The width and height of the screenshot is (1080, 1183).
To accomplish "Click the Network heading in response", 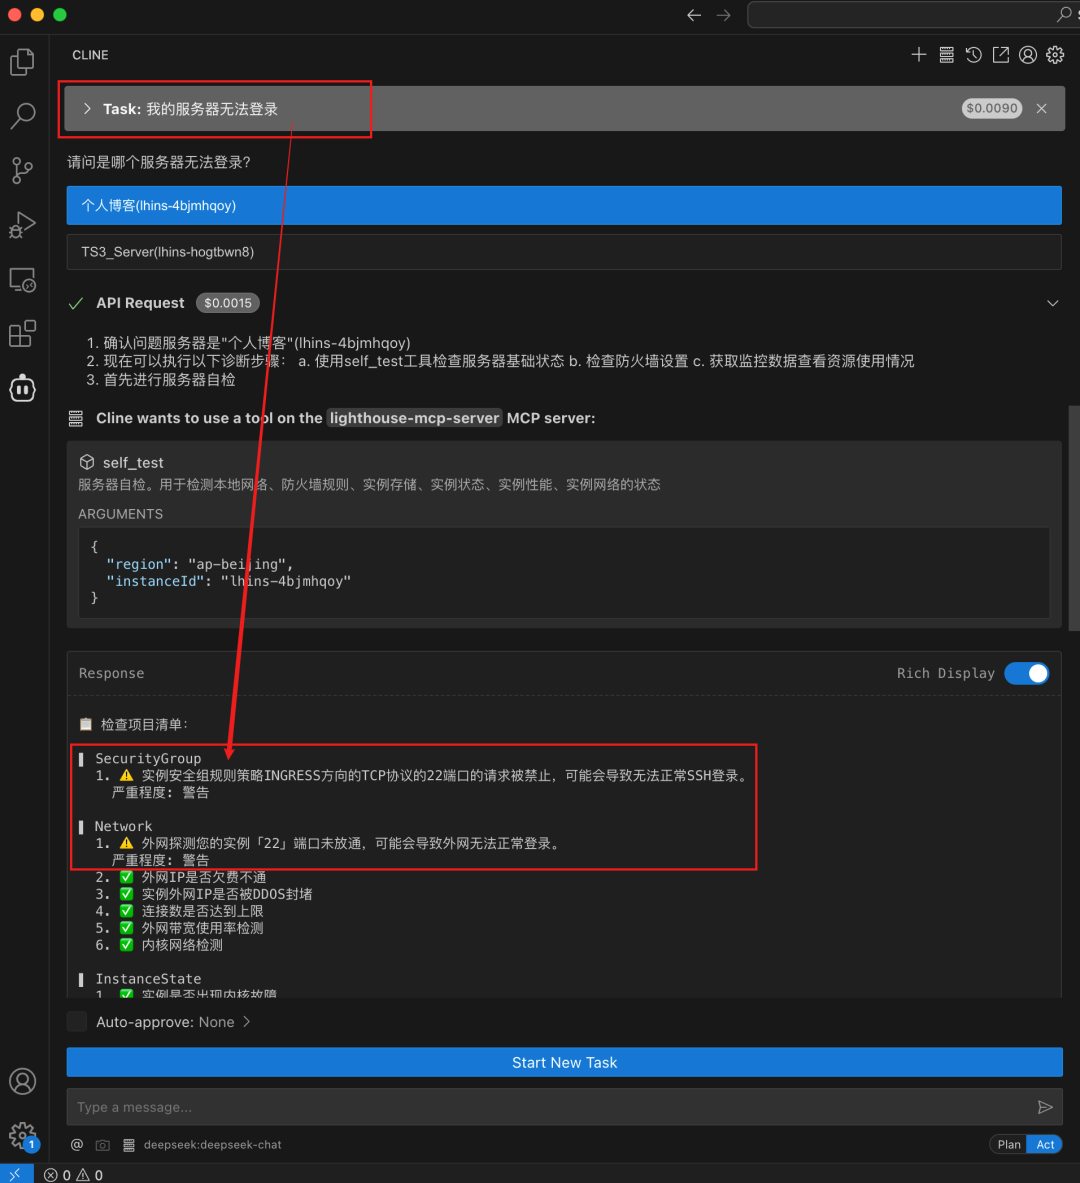I will coord(124,826).
